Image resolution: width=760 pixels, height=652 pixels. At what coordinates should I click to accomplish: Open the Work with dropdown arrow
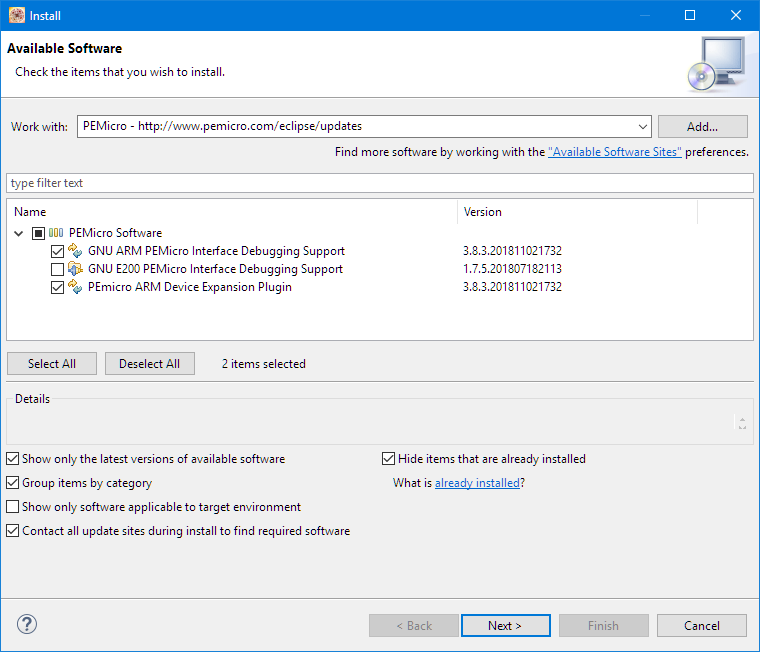(x=643, y=127)
